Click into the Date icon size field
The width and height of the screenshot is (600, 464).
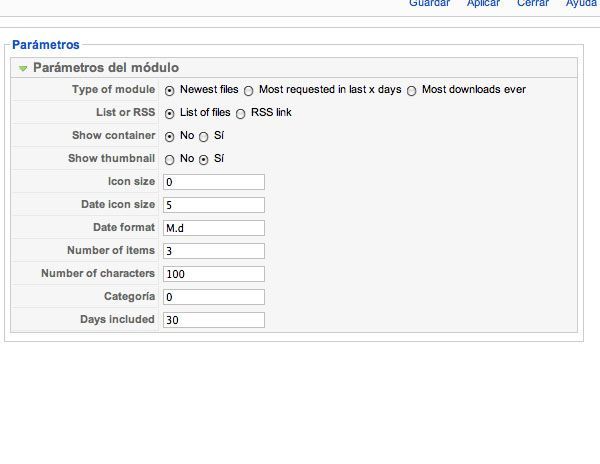pos(214,205)
